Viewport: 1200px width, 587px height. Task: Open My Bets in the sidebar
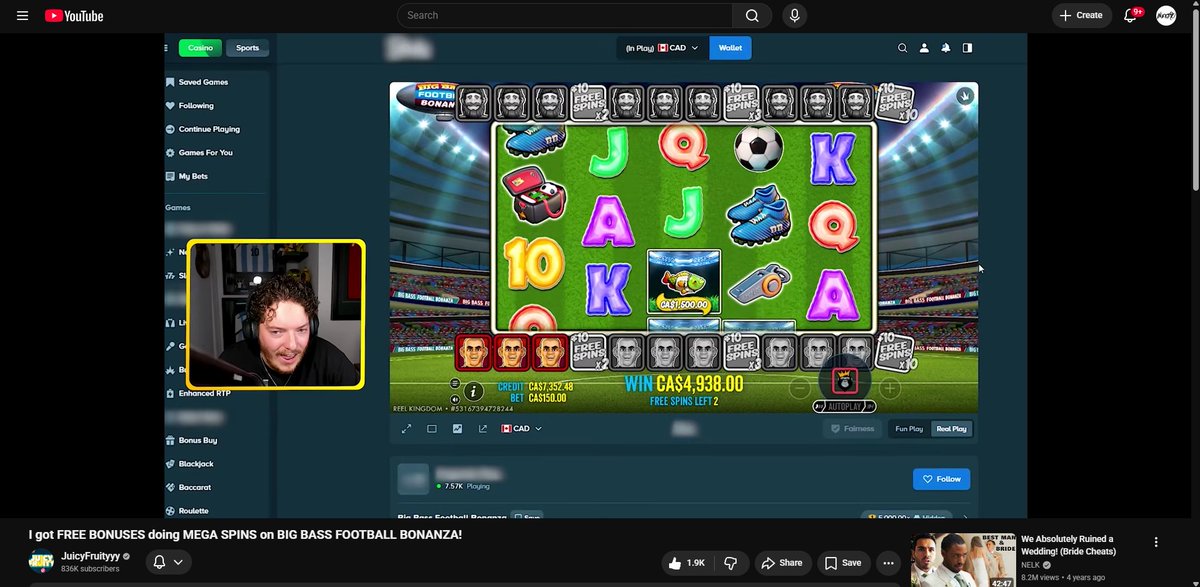click(x=186, y=176)
